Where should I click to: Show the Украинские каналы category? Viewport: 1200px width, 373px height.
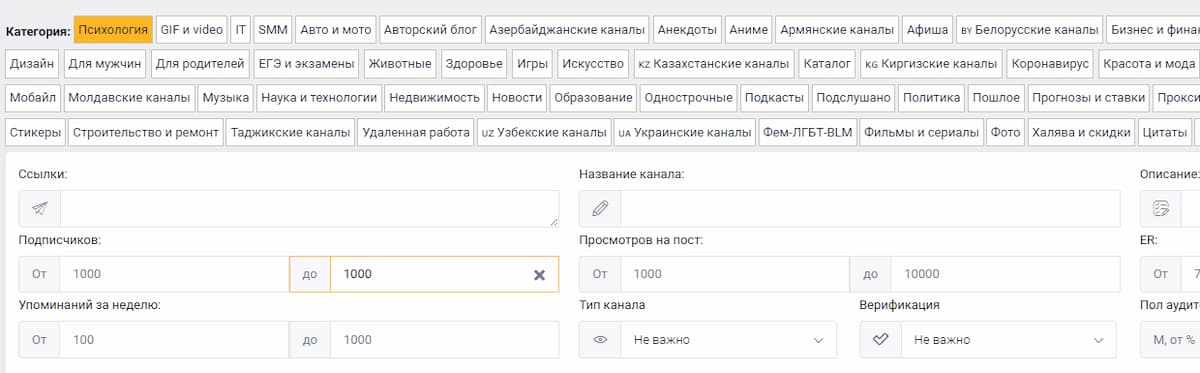point(685,132)
